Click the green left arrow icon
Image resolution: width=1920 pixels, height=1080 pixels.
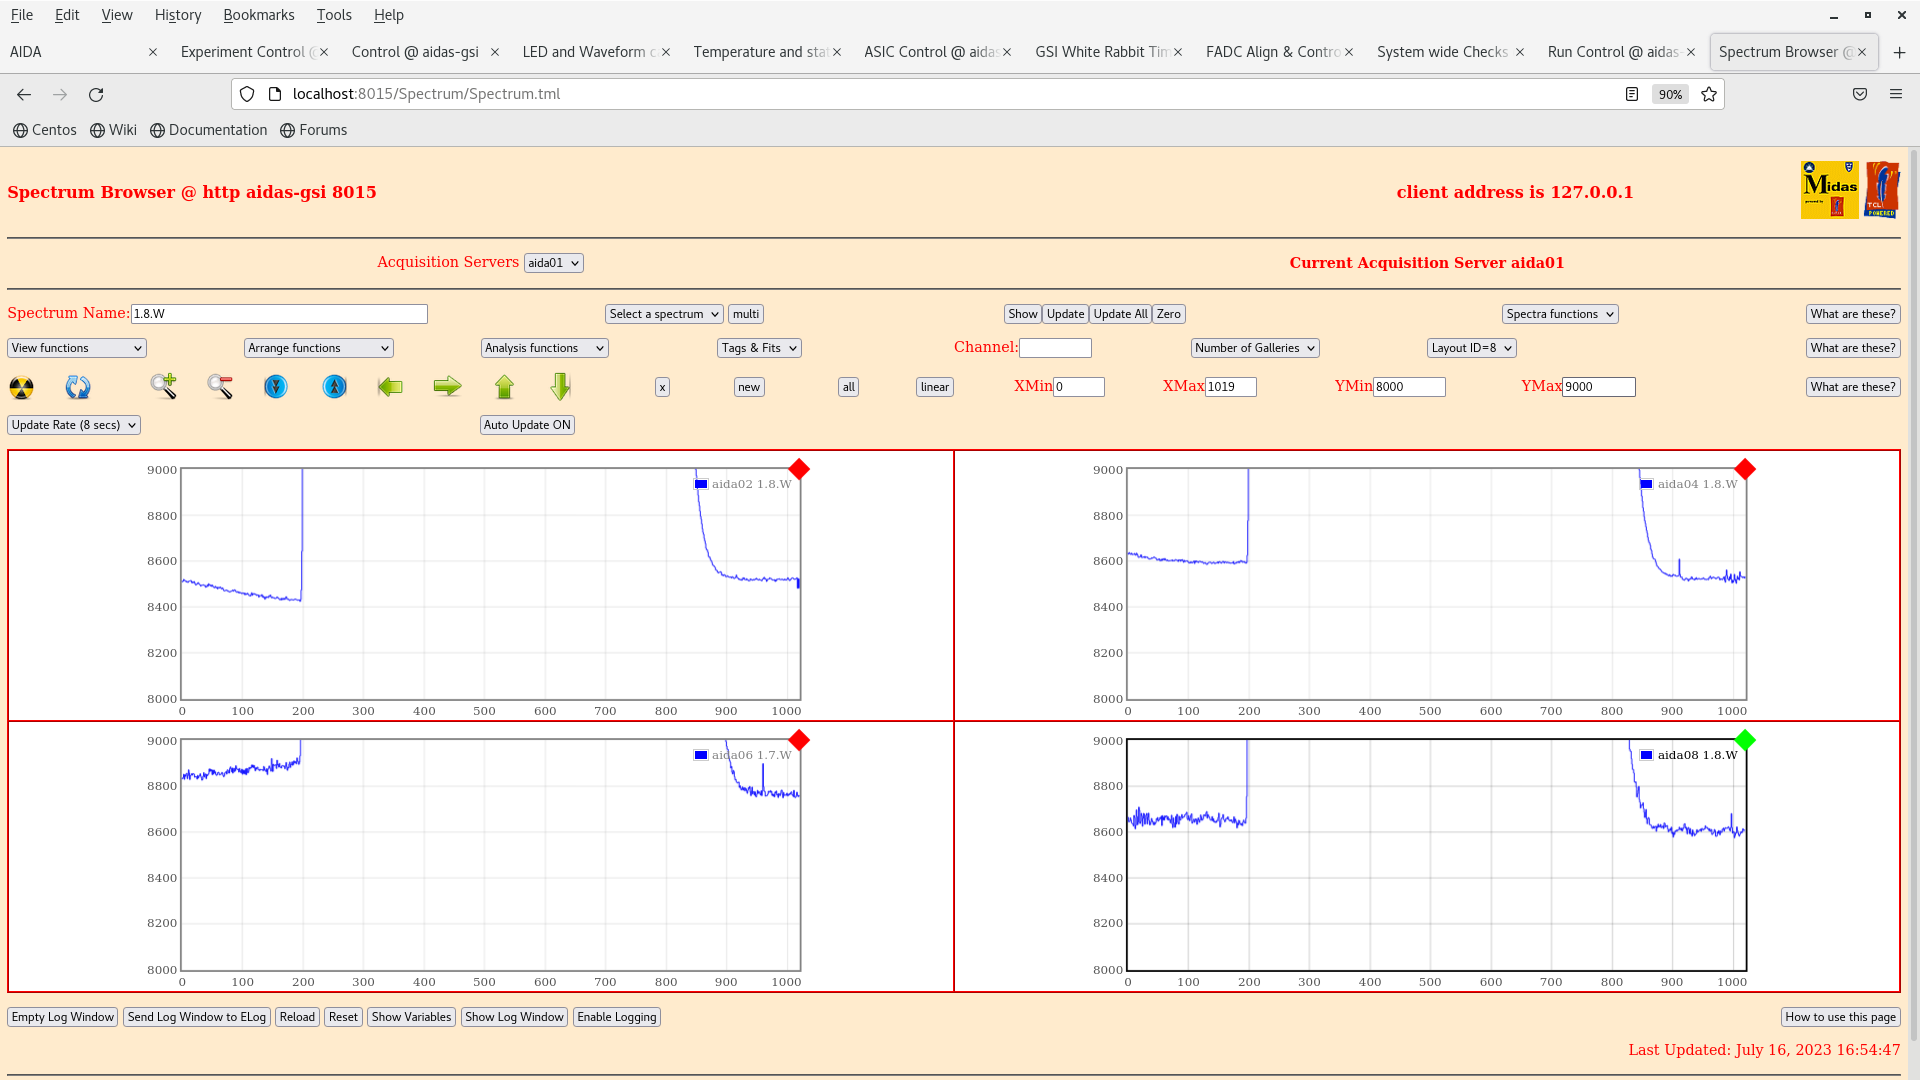(390, 387)
